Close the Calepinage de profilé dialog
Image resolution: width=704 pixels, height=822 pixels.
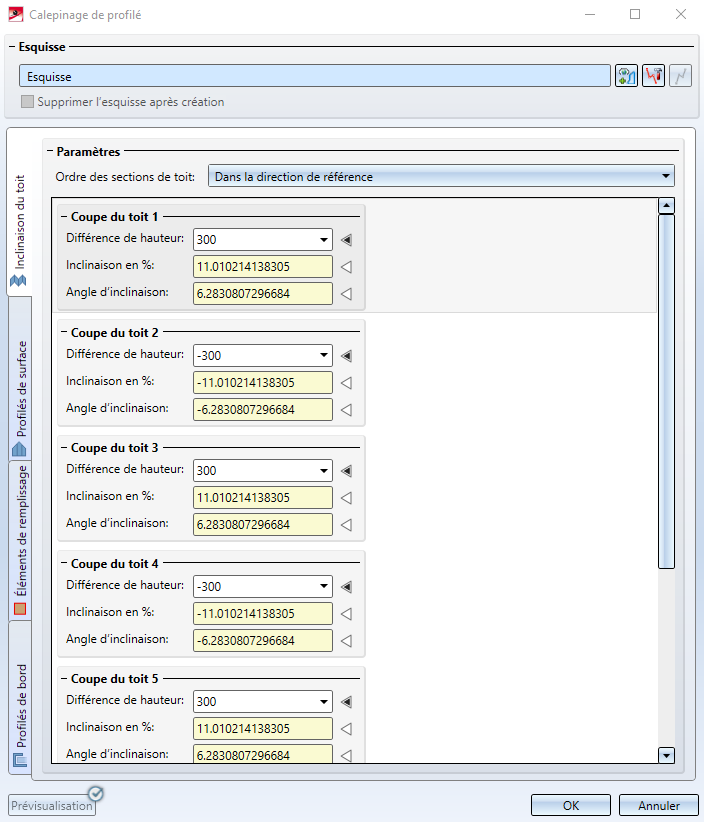point(680,14)
